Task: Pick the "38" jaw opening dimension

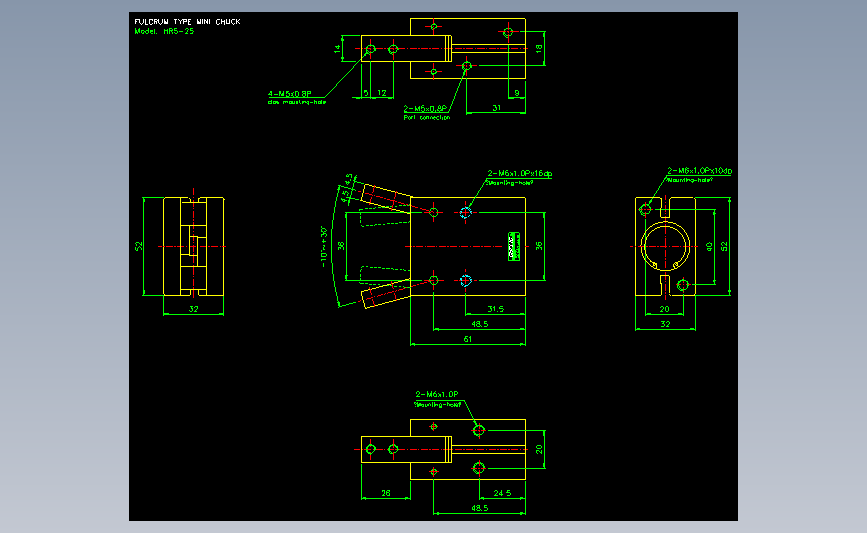Action: (342, 246)
